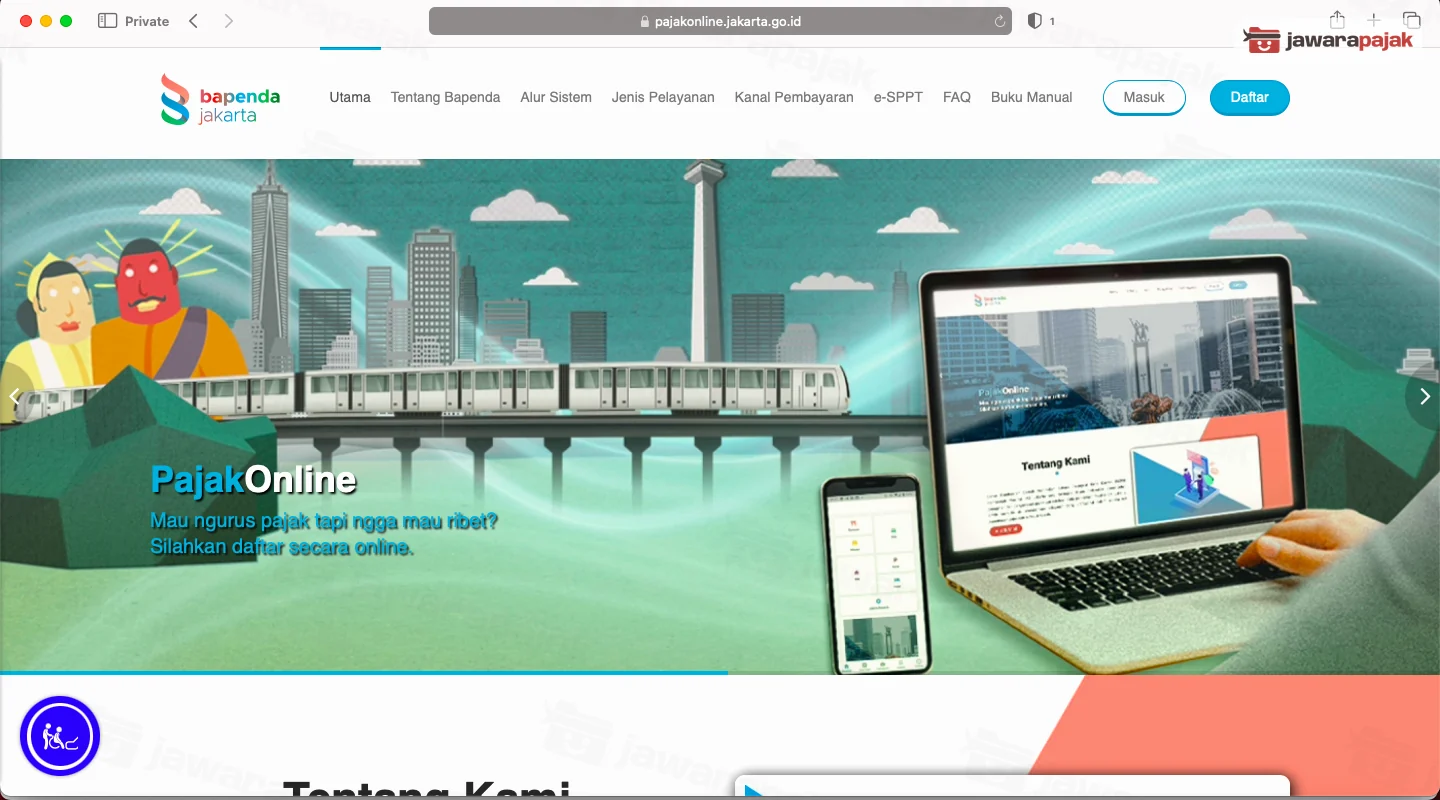Viewport: 1440px width, 800px height.
Task: Open the Tentang Bapenda page
Action: pos(445,97)
